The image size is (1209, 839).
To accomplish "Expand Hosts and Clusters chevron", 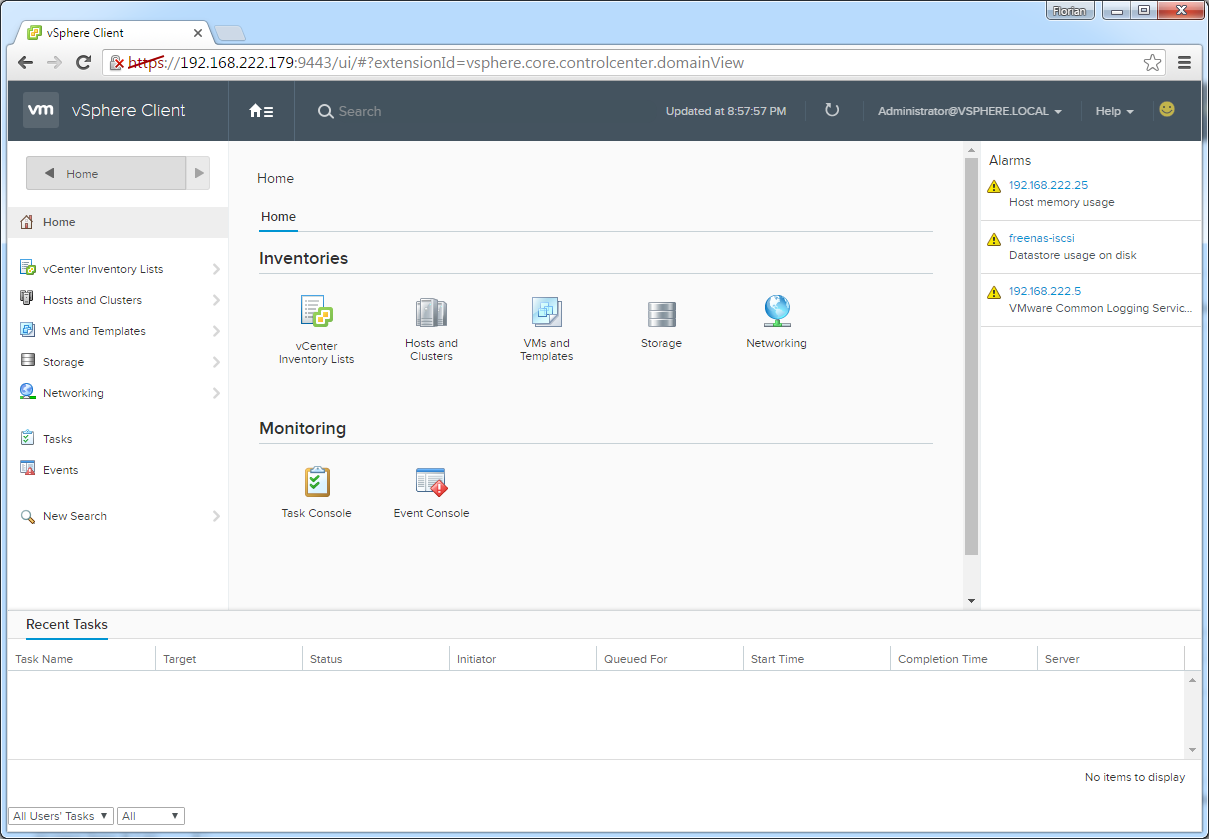I will [x=216, y=300].
